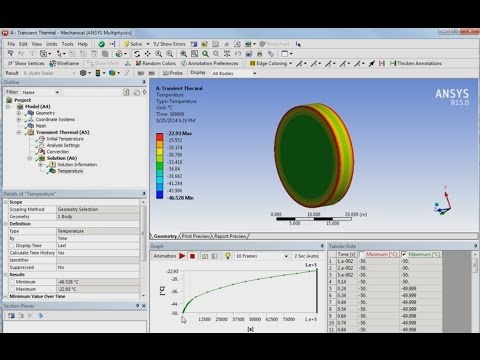
Task: Click the Section Planes new plane icon
Action: pyautogui.click(x=11, y=315)
